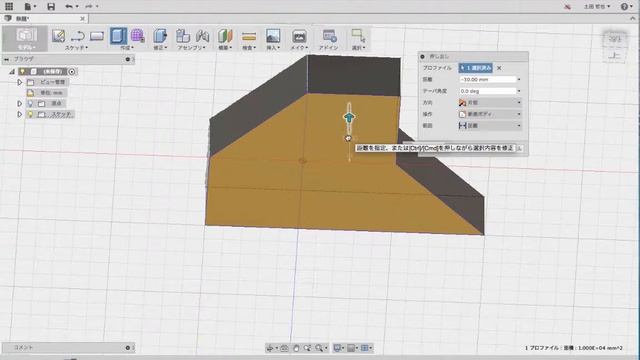Expand the スケッチ folder node

(x=19, y=114)
